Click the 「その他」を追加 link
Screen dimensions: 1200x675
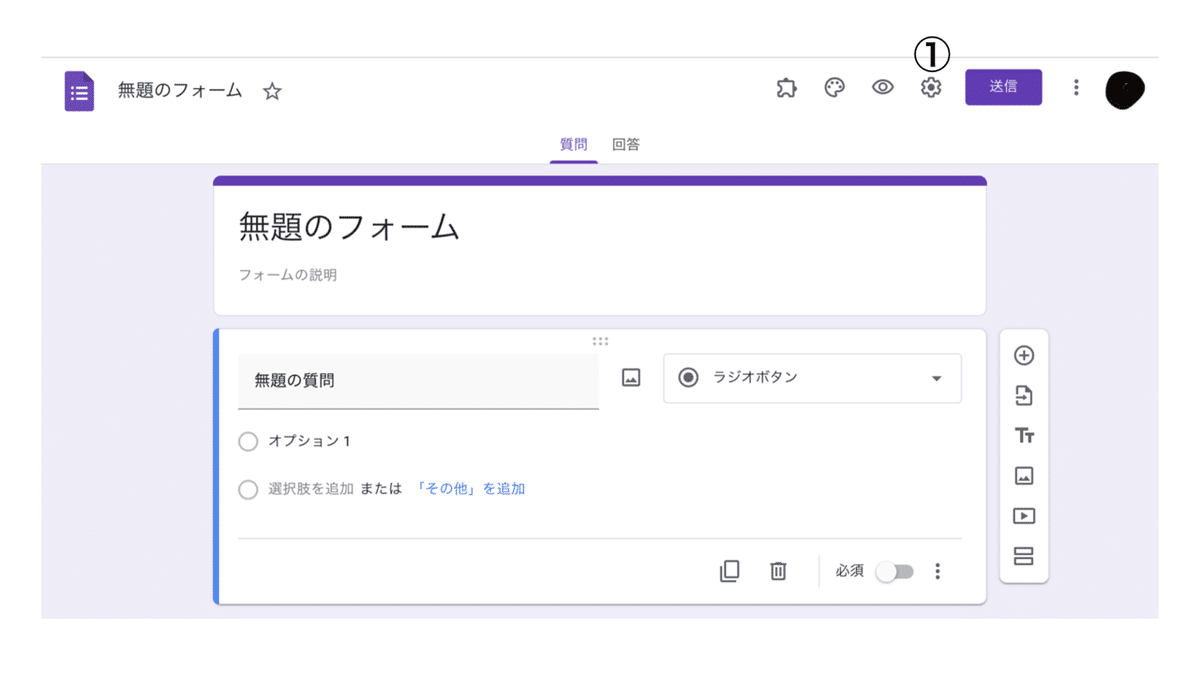click(472, 489)
